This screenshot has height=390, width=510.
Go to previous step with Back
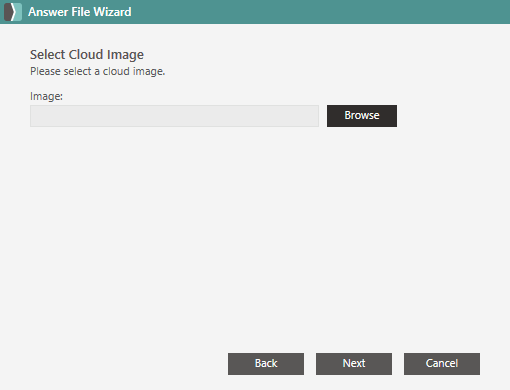[x=266, y=364]
